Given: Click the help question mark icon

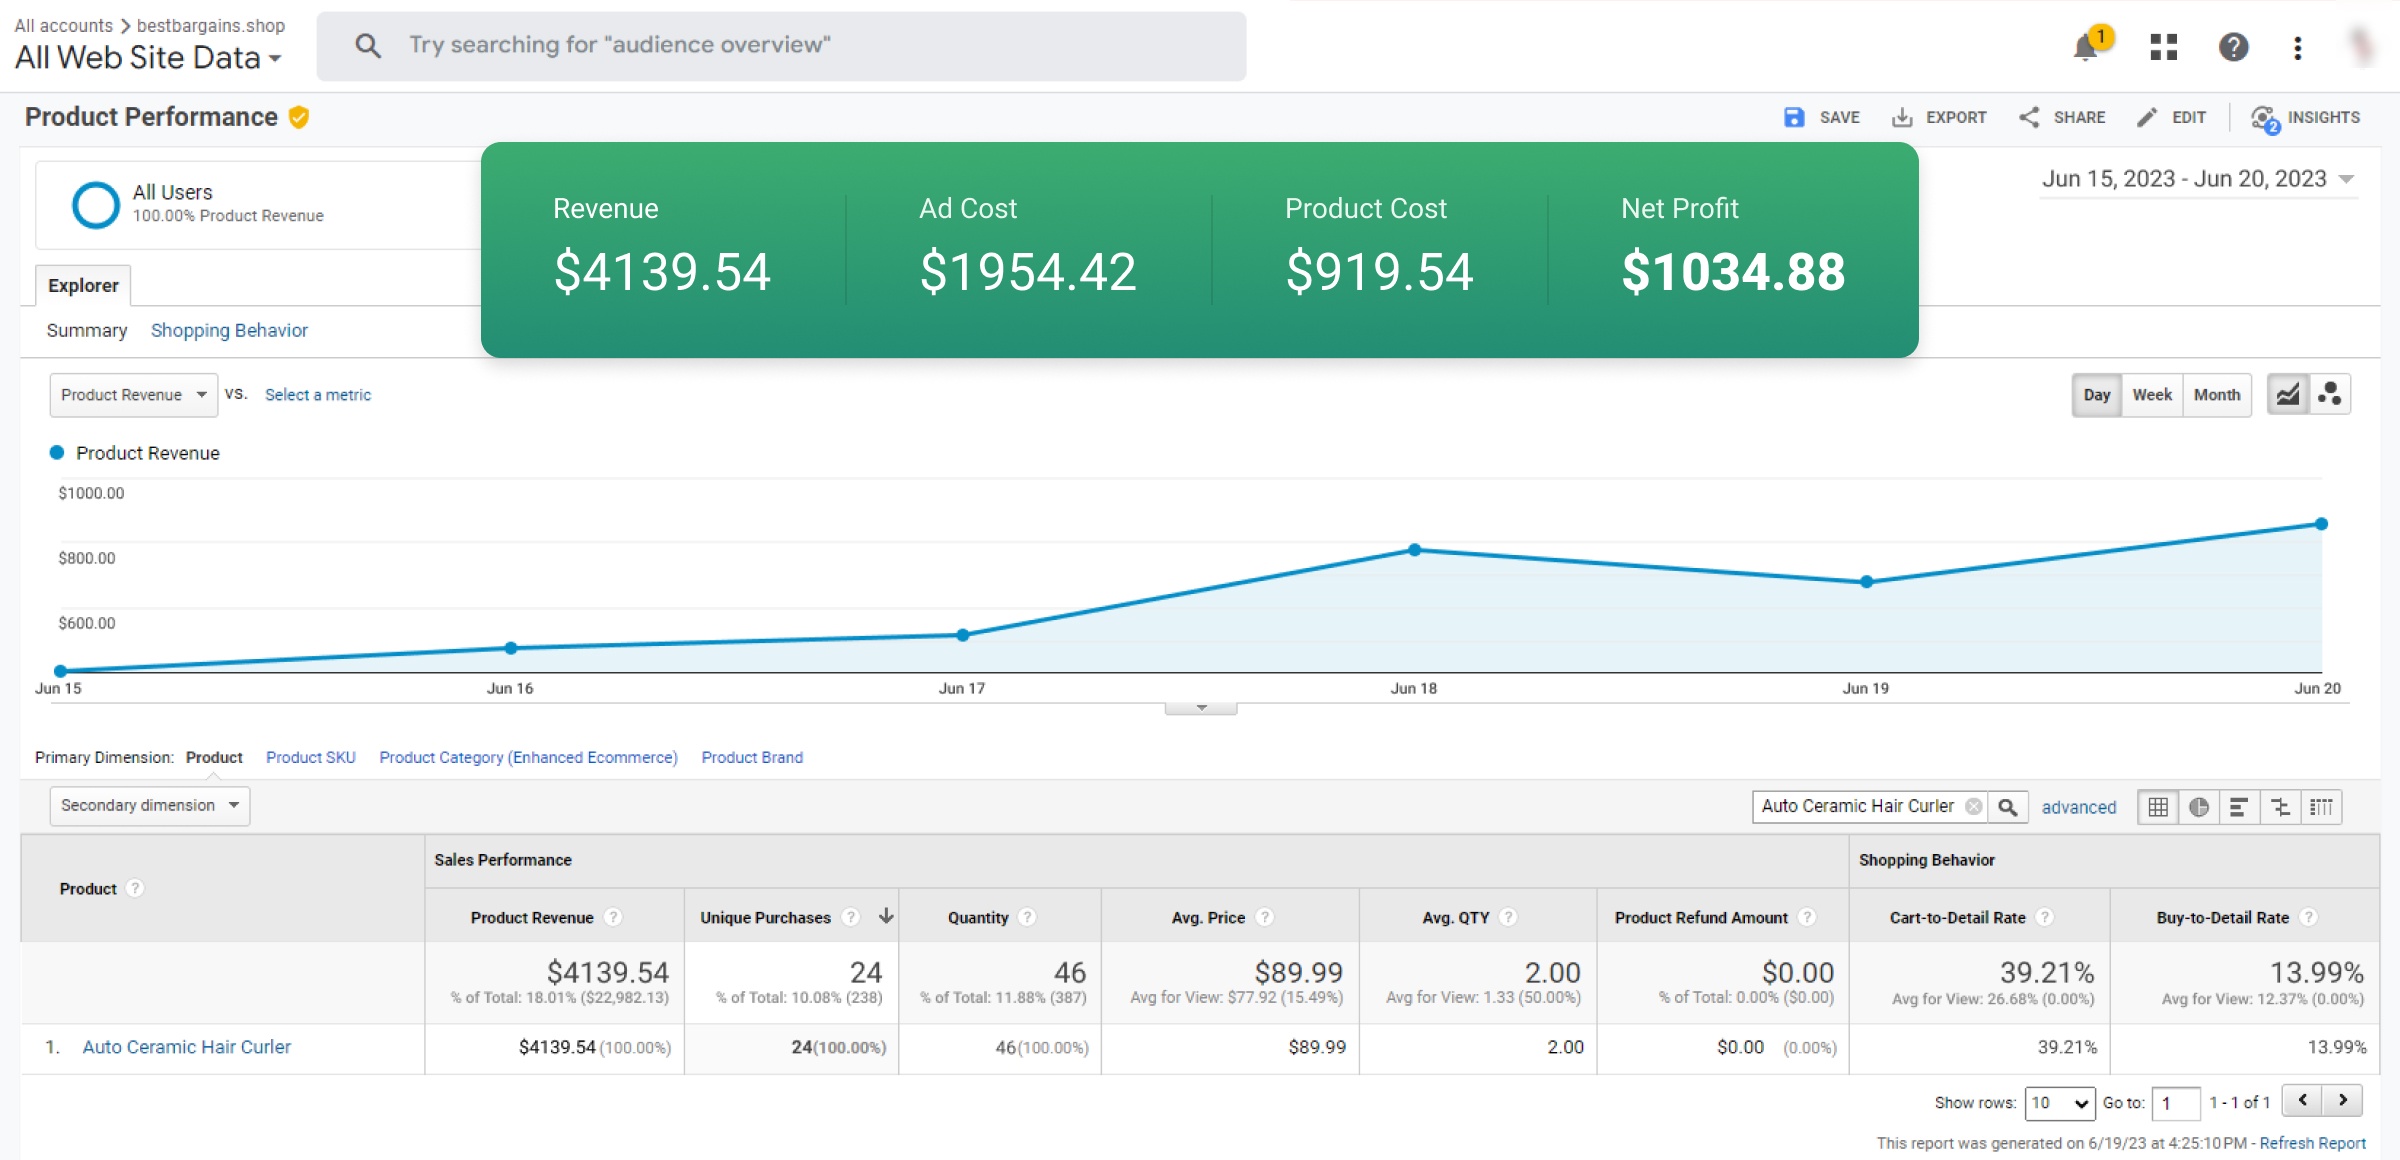Looking at the screenshot, I should coord(2233,47).
